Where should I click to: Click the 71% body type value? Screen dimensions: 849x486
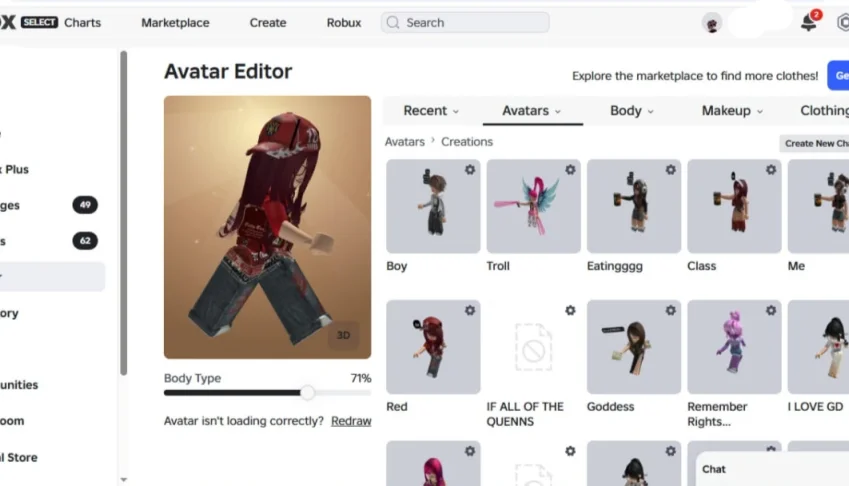click(x=361, y=378)
